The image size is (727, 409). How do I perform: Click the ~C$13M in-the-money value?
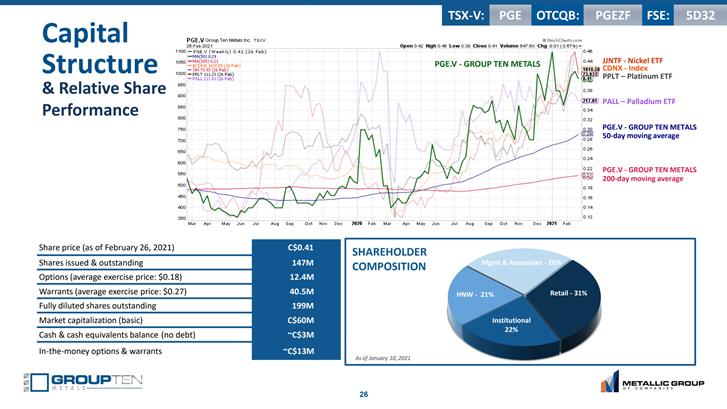coord(299,351)
